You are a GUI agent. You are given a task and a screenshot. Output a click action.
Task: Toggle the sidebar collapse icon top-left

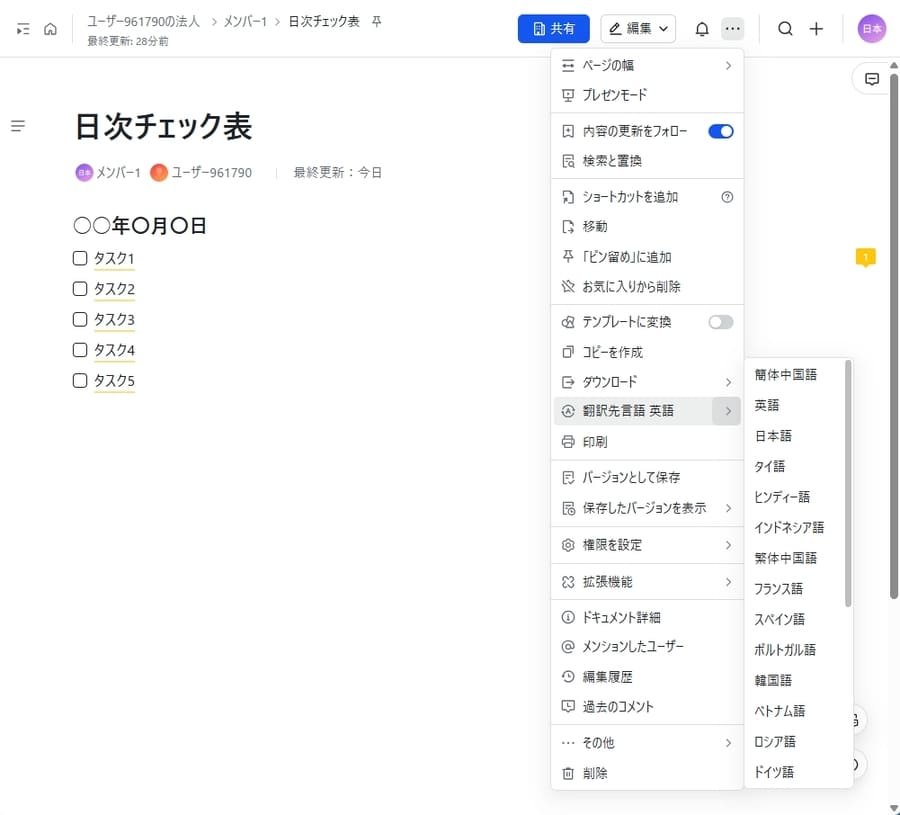[x=20, y=29]
